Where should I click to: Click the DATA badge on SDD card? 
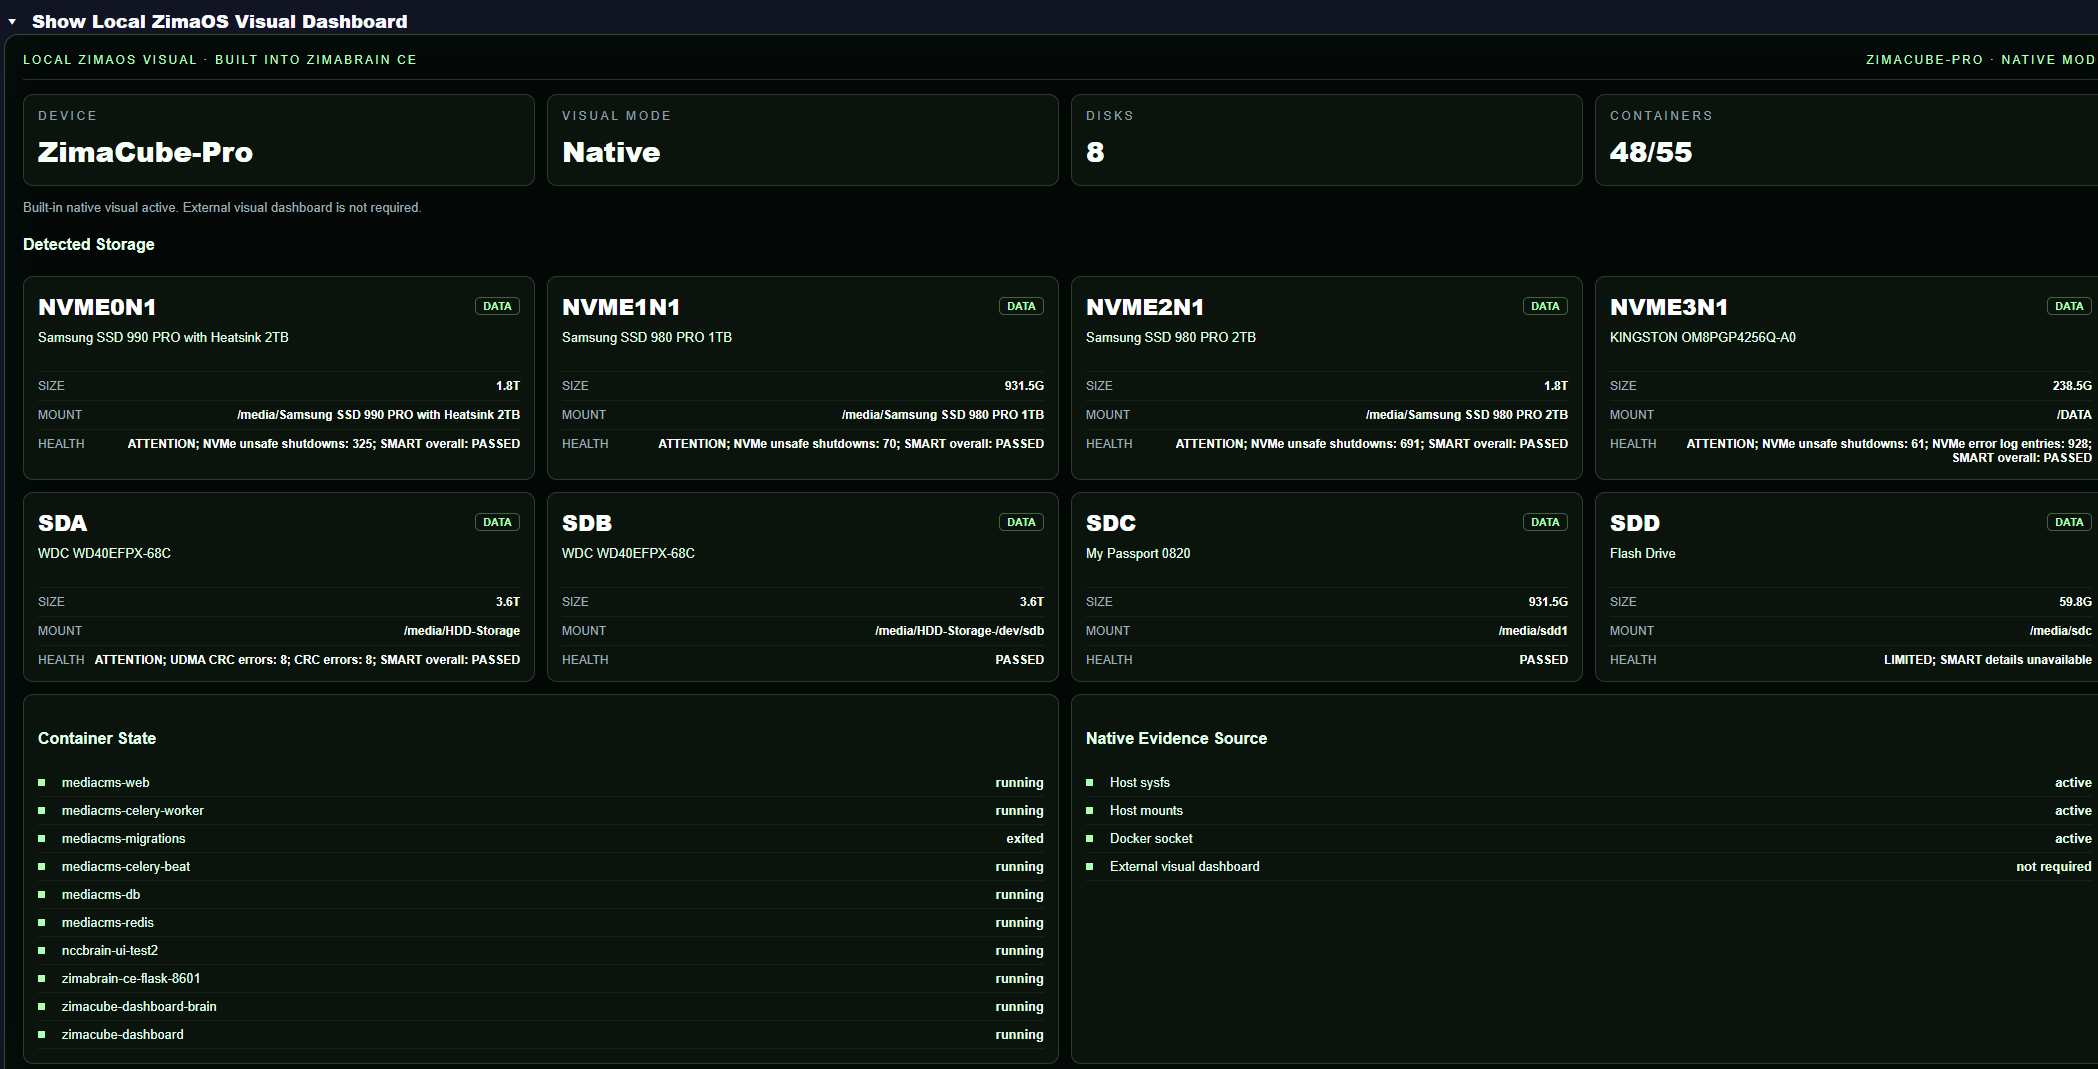click(2069, 522)
